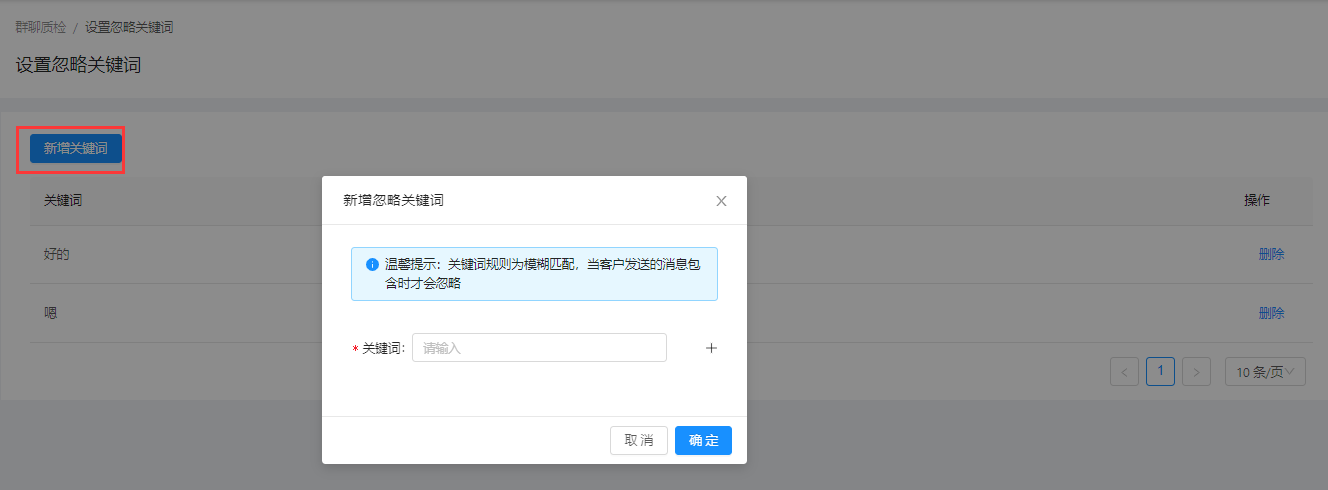Select page 1 in pagination

click(1160, 371)
